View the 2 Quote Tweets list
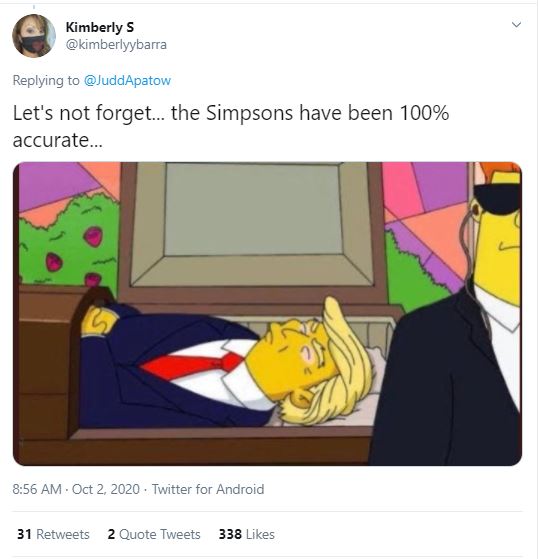 (154, 534)
